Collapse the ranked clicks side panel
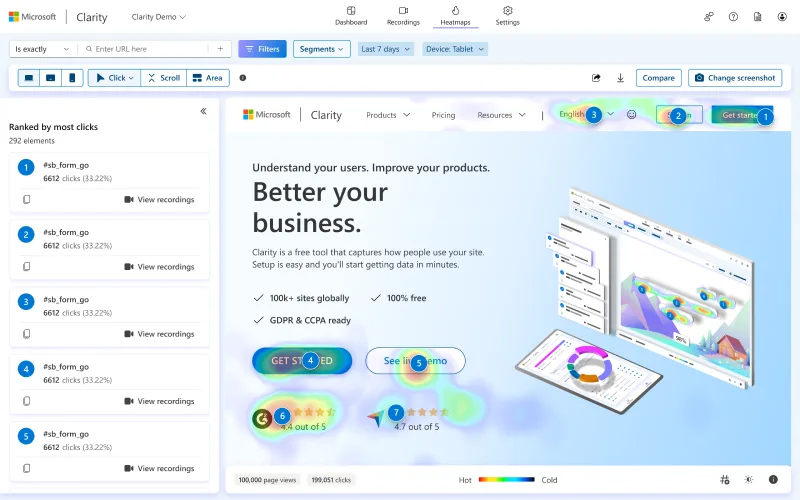 click(204, 111)
